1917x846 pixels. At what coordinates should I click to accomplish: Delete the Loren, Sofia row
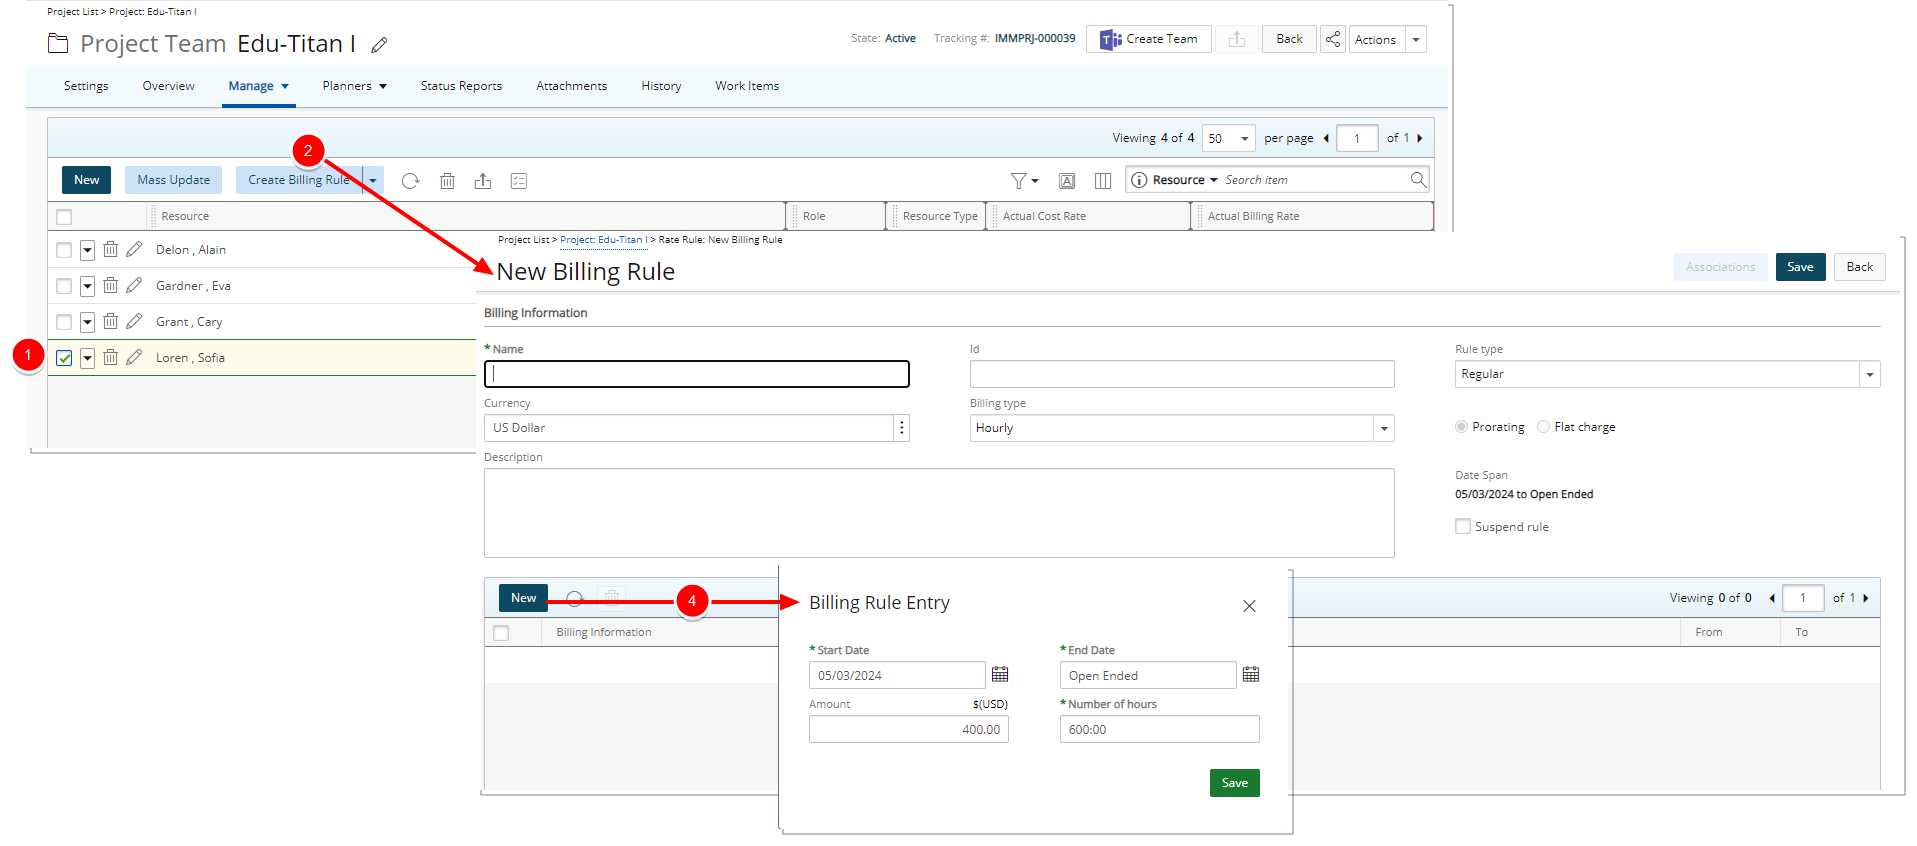[x=111, y=357]
